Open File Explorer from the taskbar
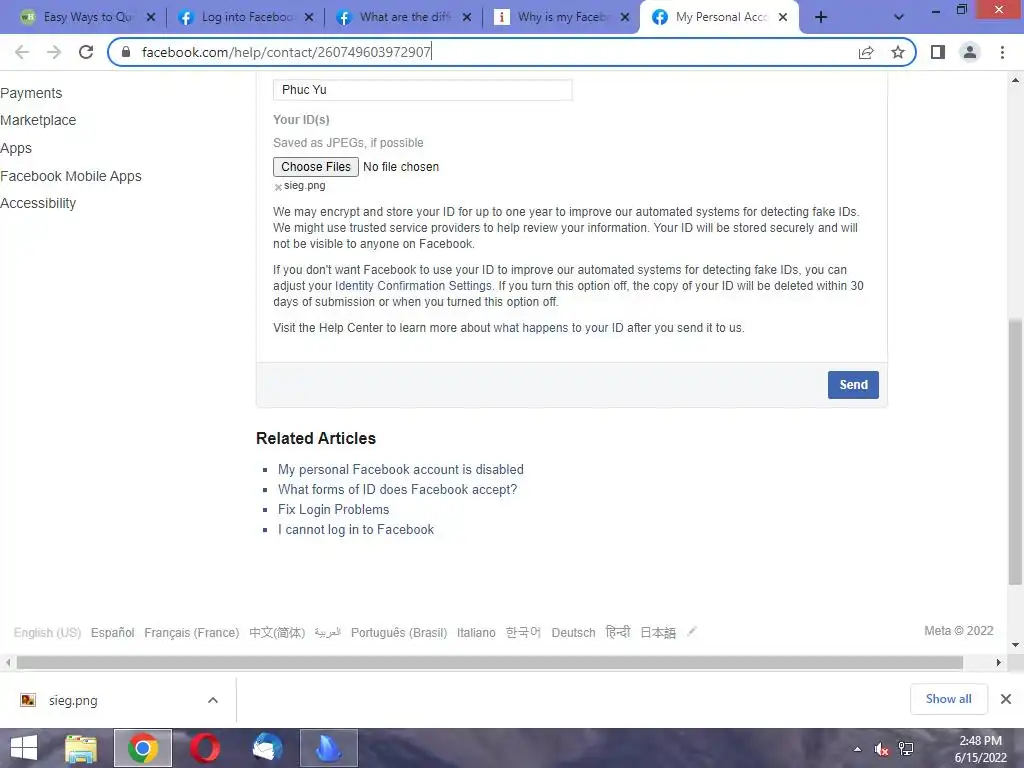1024x768 pixels. tap(81, 748)
